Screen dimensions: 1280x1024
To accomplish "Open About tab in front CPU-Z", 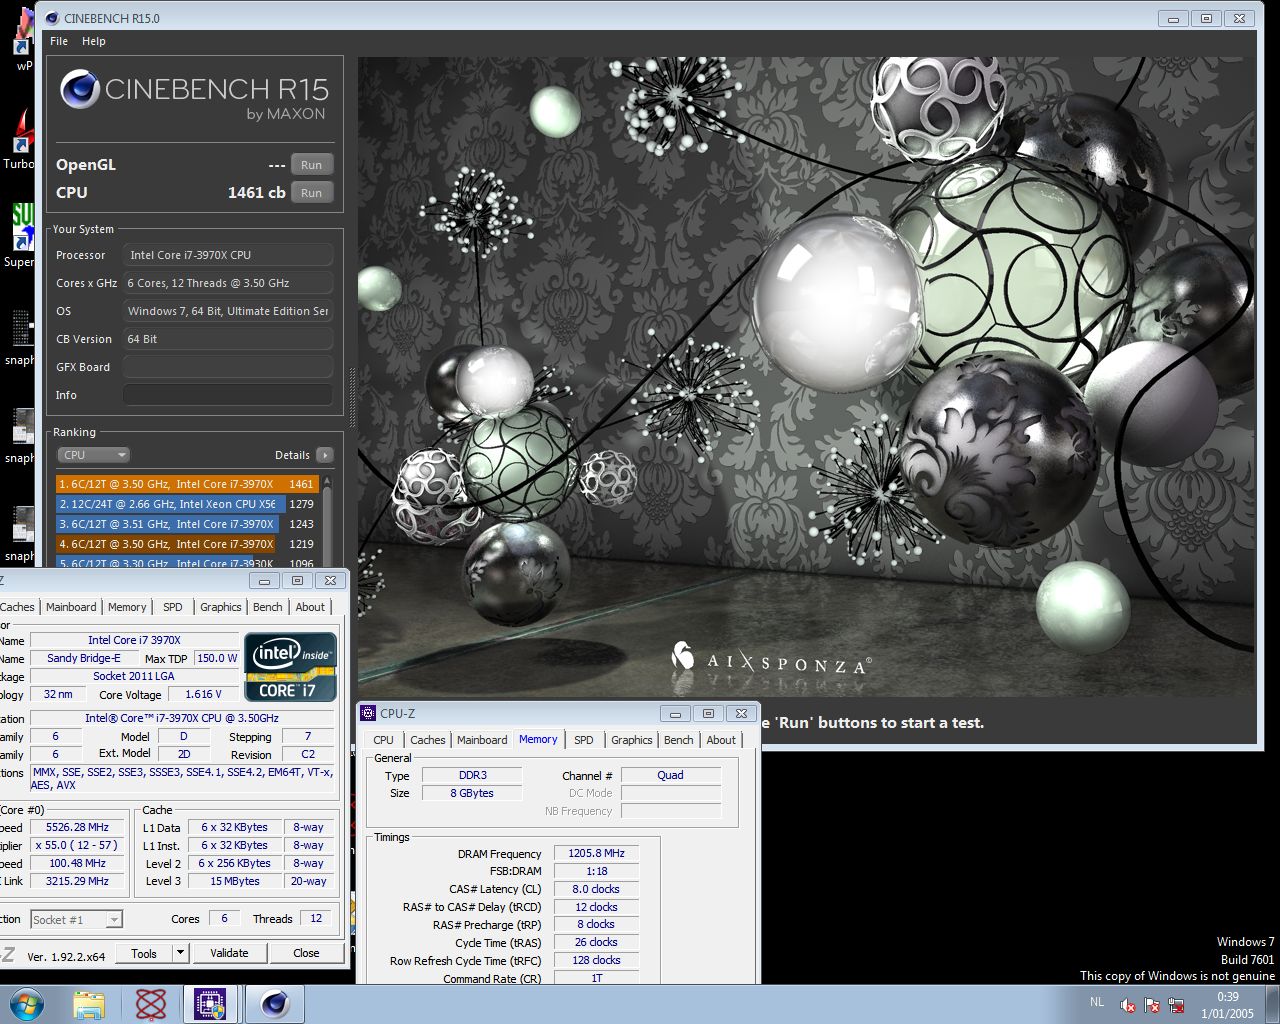I will point(721,740).
